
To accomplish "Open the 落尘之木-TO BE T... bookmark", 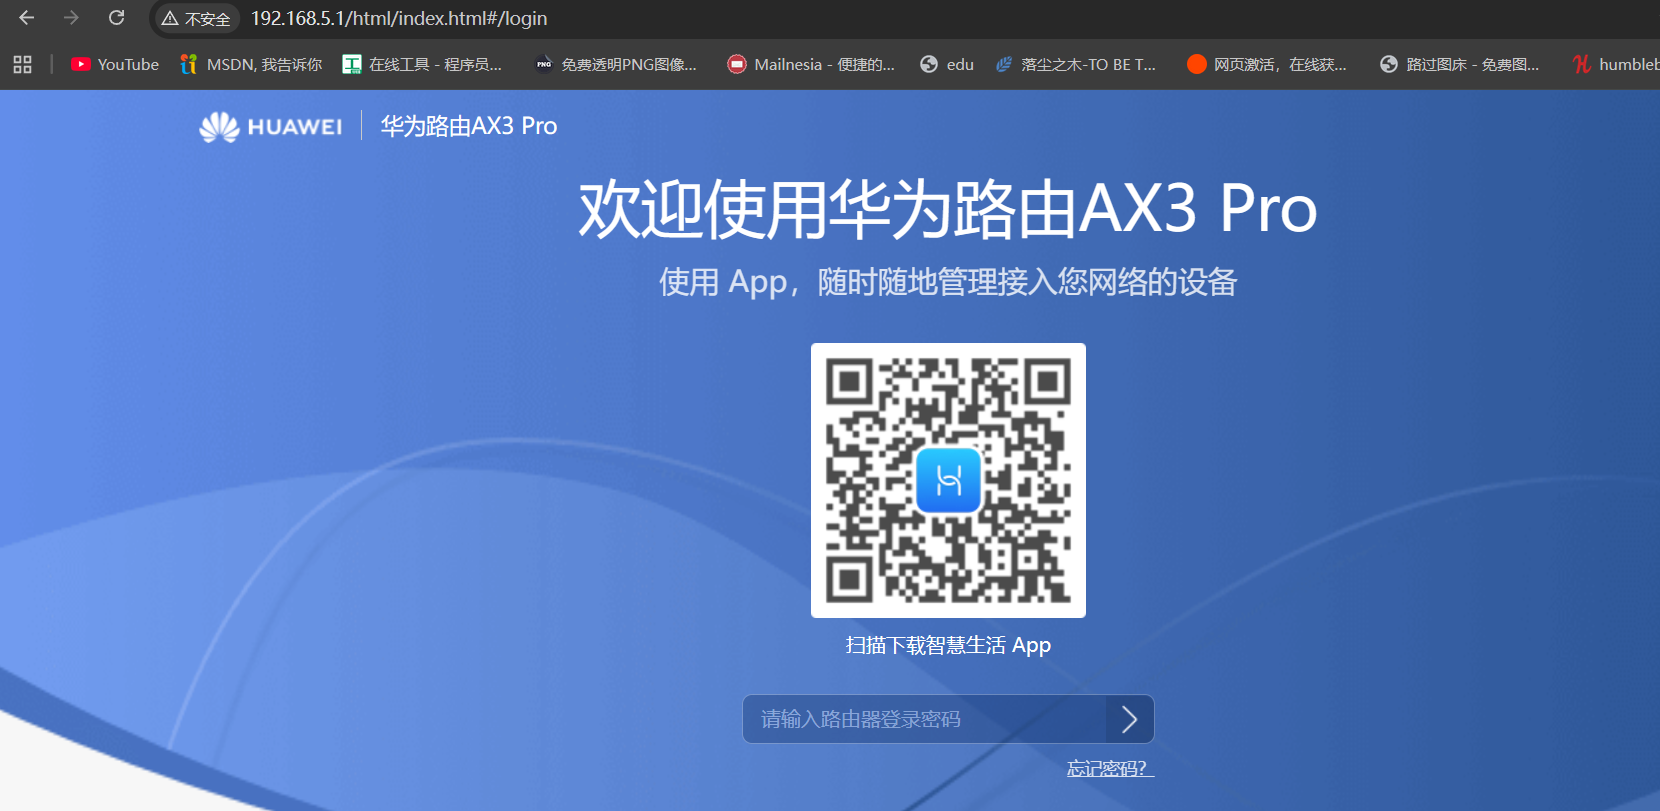I will [x=1076, y=64].
